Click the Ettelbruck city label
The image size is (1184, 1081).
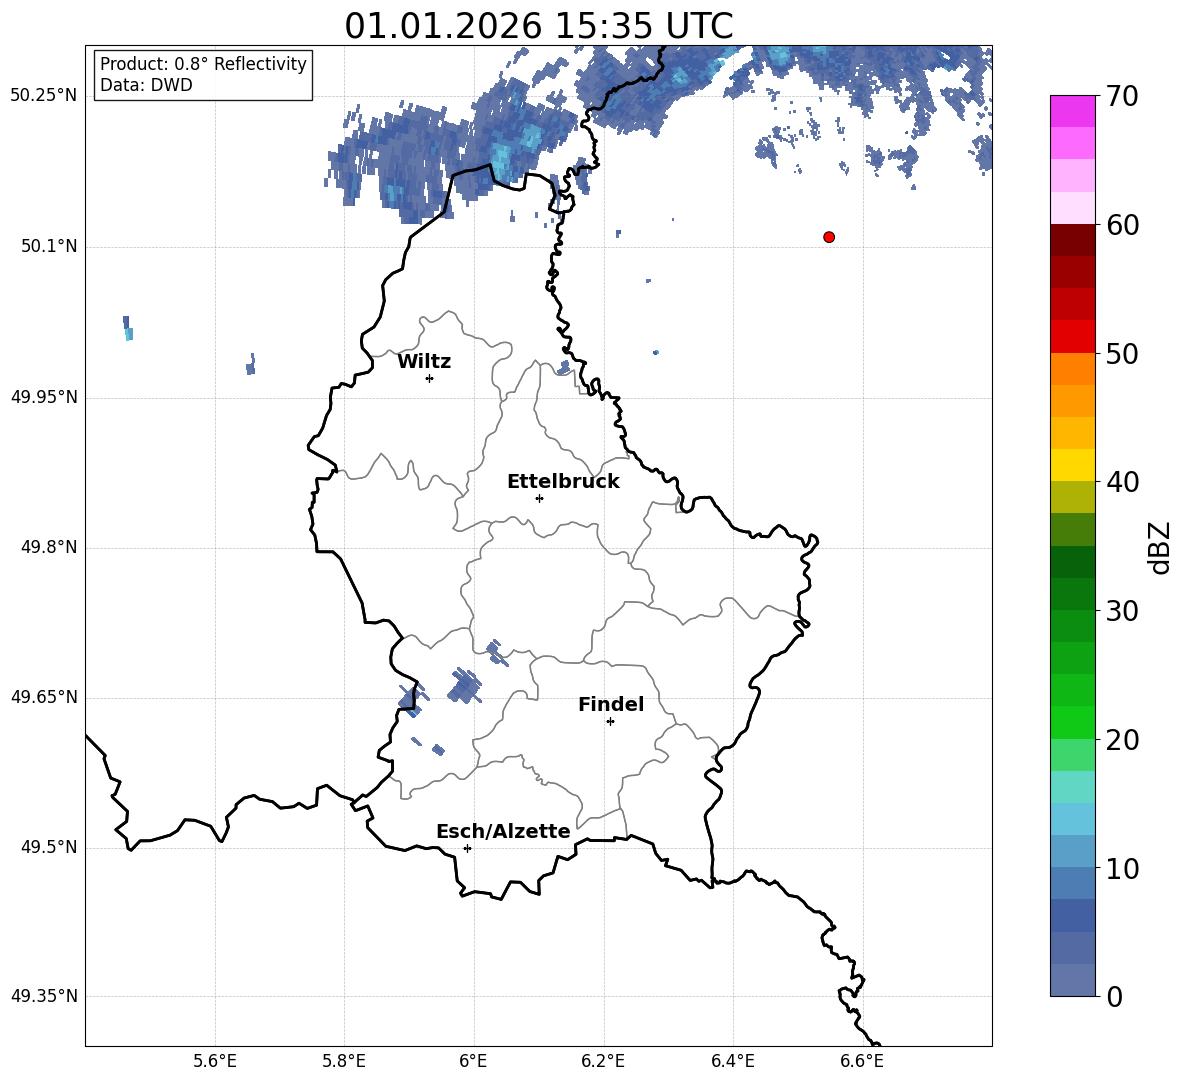coord(563,482)
